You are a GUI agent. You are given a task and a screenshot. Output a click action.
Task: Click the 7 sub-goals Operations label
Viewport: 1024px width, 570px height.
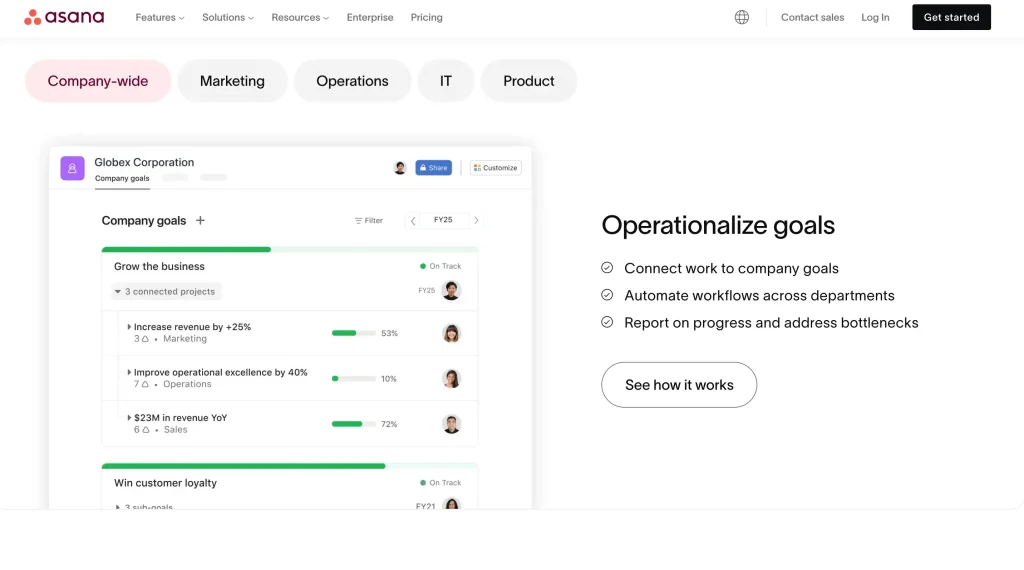click(172, 384)
